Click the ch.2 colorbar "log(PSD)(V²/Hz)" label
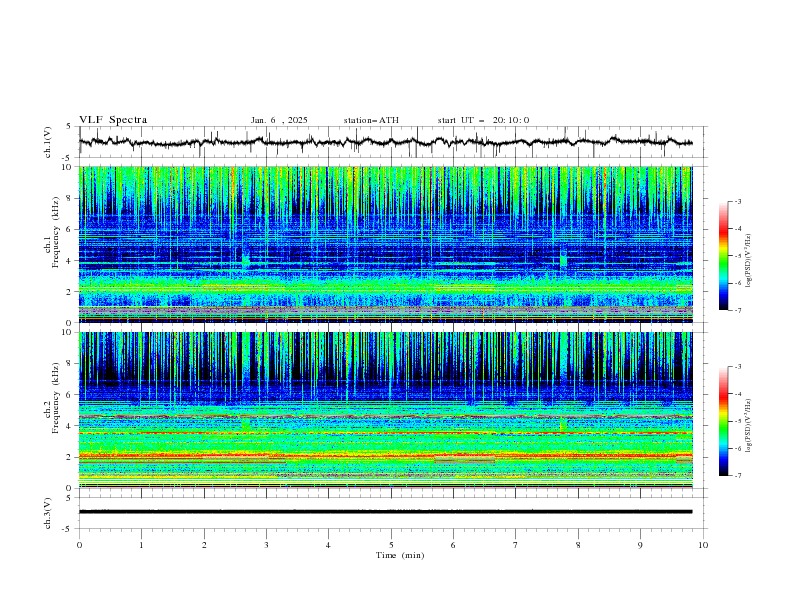This screenshot has width=792, height=612. coord(748,425)
